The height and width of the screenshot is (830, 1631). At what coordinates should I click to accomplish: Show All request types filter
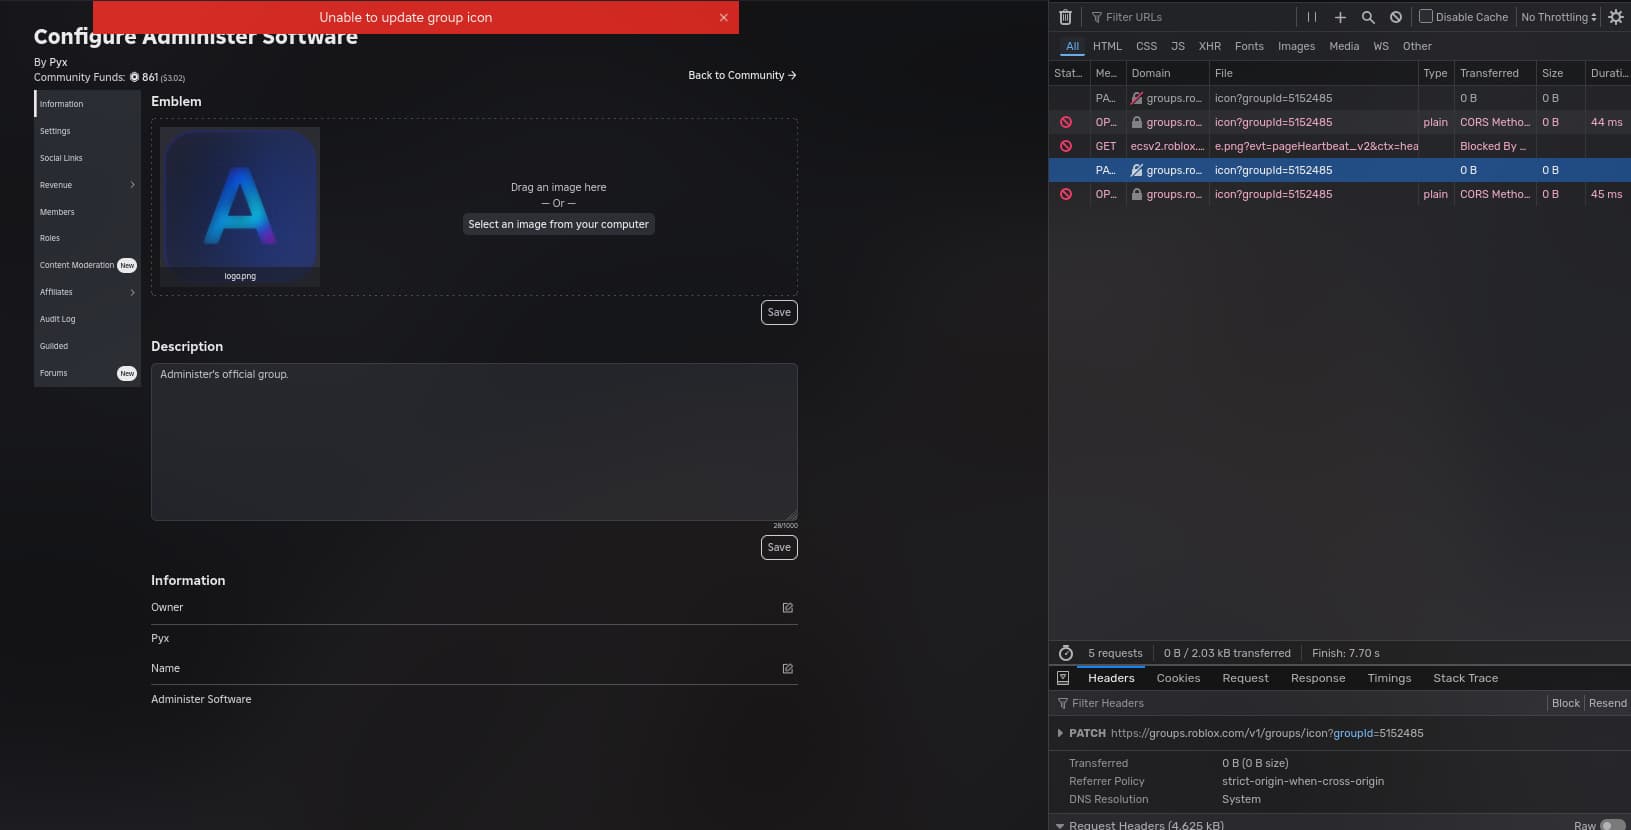click(1072, 46)
